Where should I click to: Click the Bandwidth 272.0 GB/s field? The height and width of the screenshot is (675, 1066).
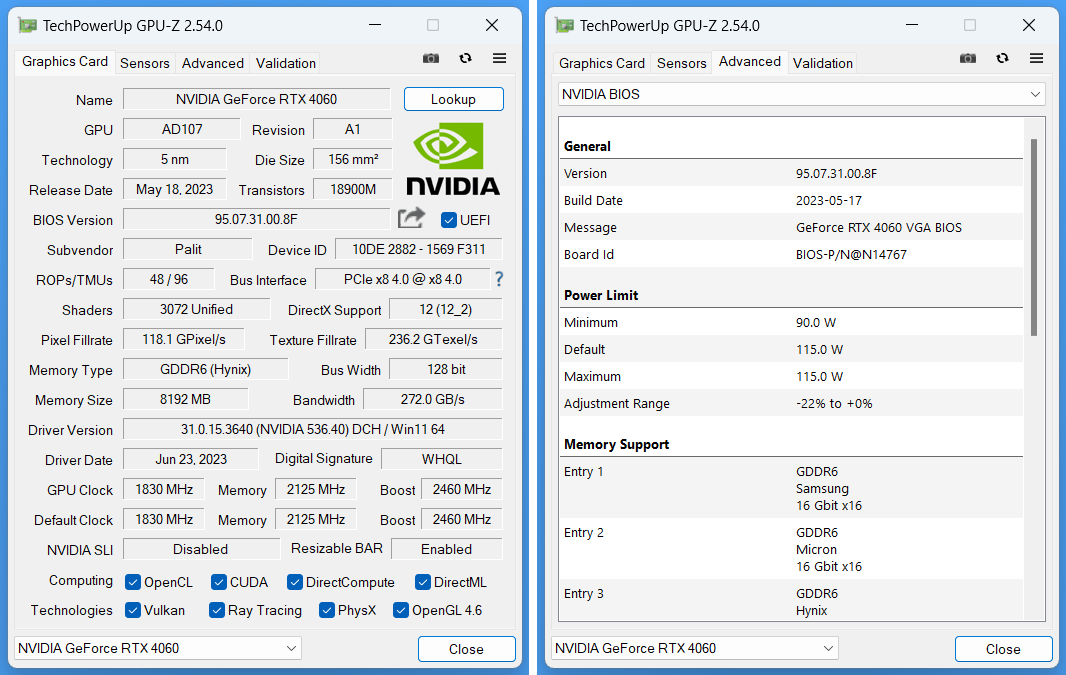[433, 400]
